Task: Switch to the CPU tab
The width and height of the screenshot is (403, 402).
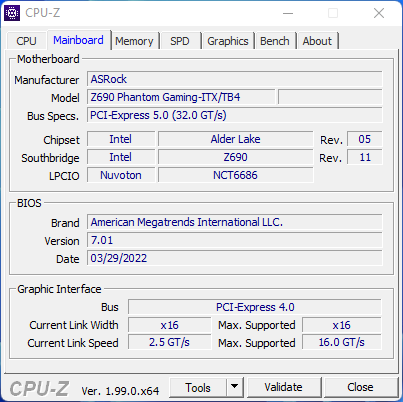Action: click(26, 41)
